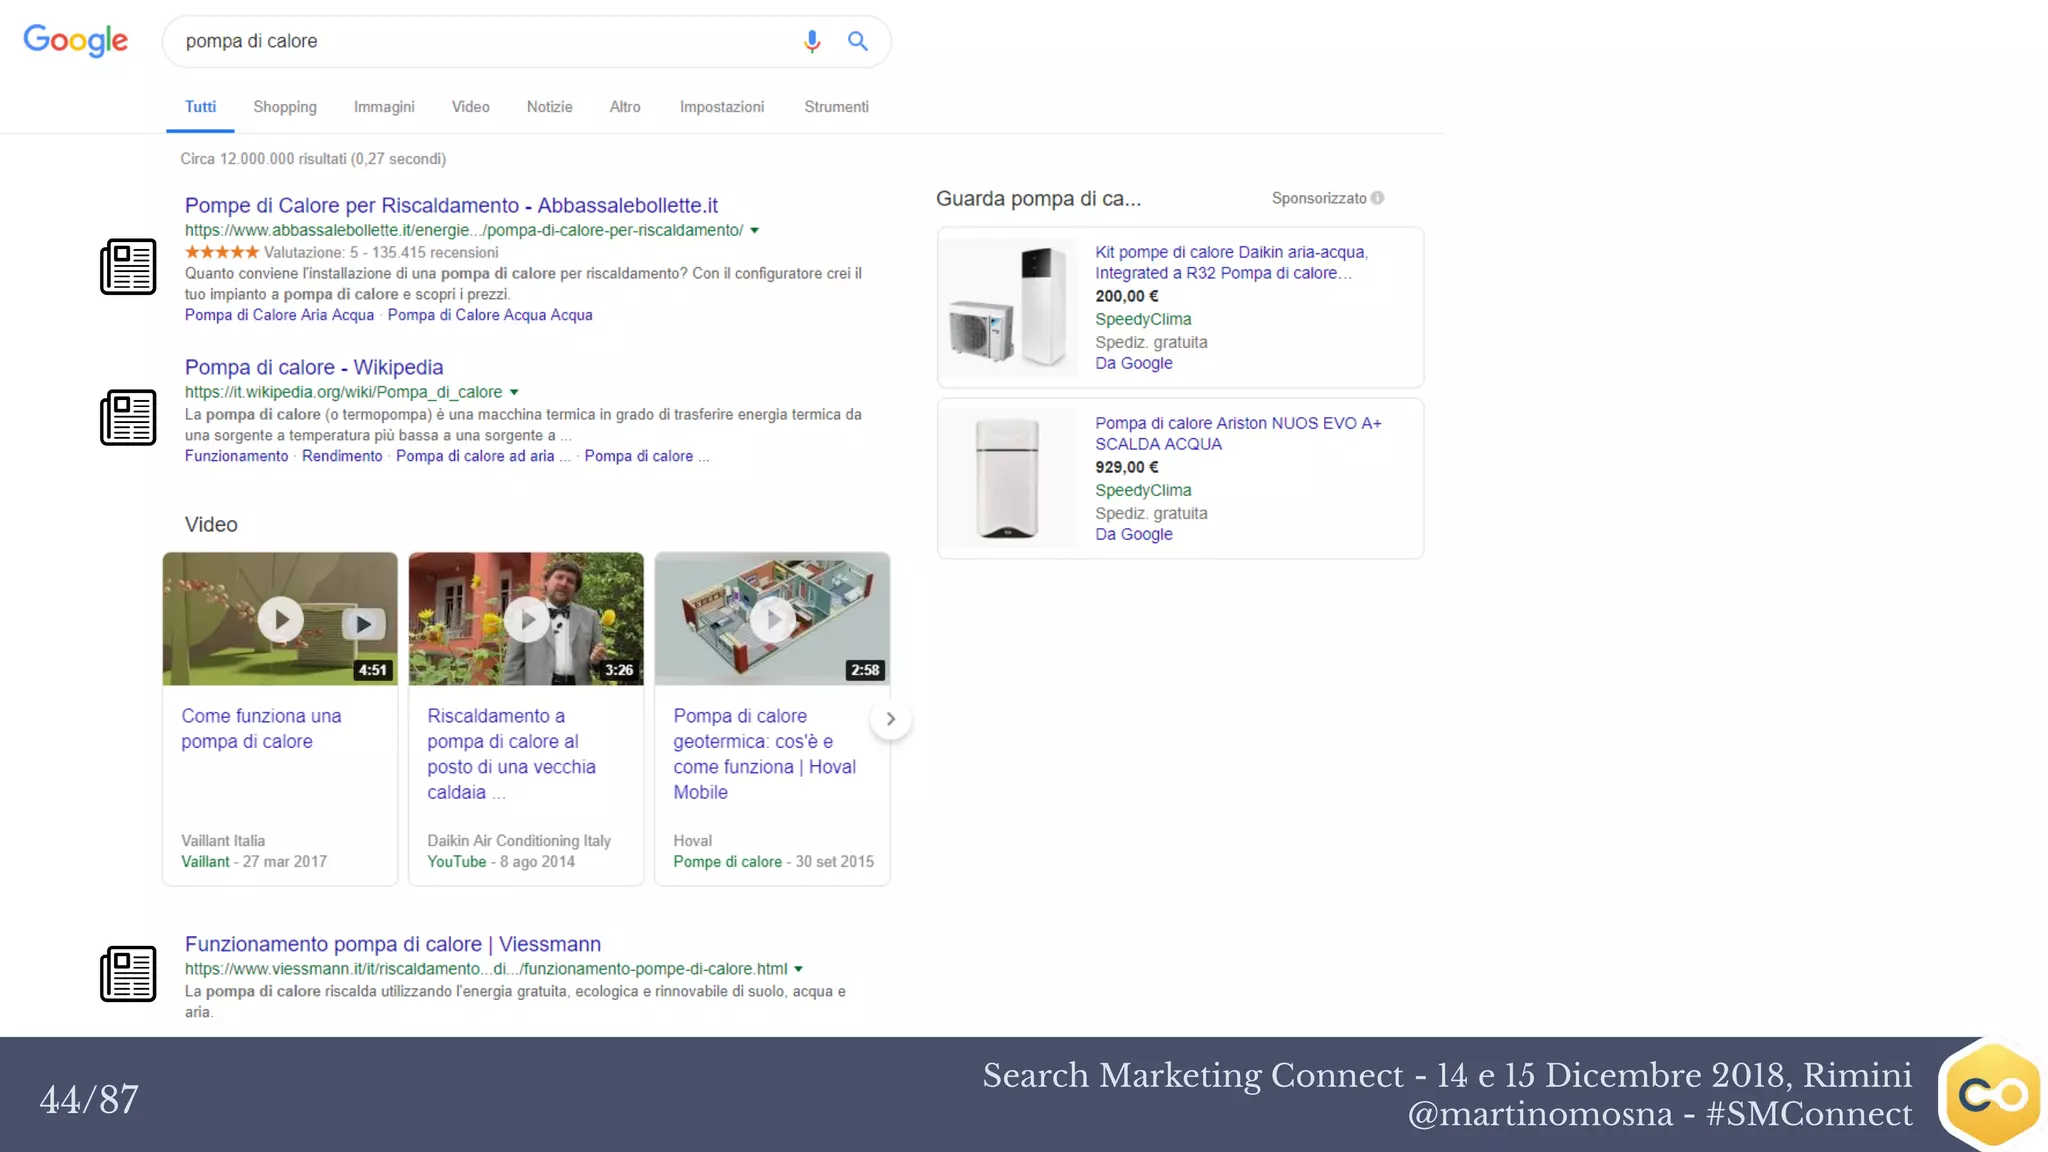2048x1152 pixels.
Task: Open Pompa di calore Ariston NUOS EVO ad
Action: 1238,434
